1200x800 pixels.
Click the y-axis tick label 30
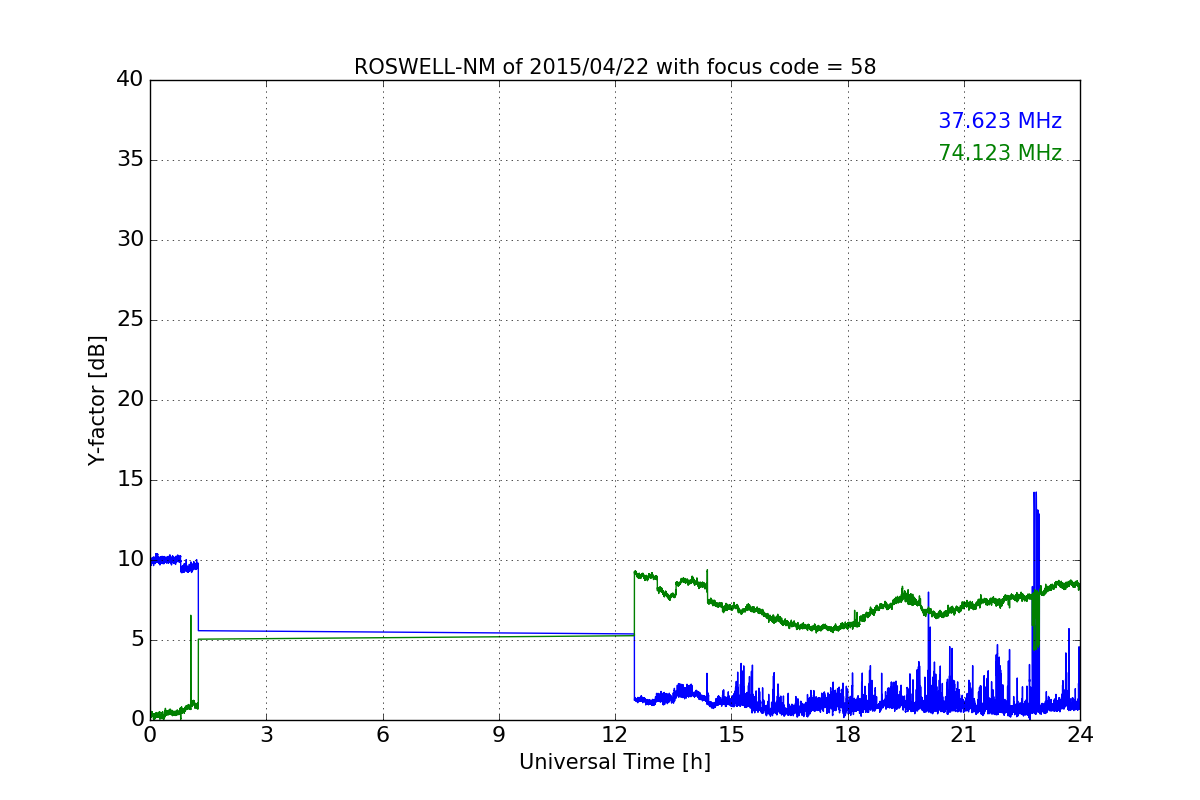point(130,240)
